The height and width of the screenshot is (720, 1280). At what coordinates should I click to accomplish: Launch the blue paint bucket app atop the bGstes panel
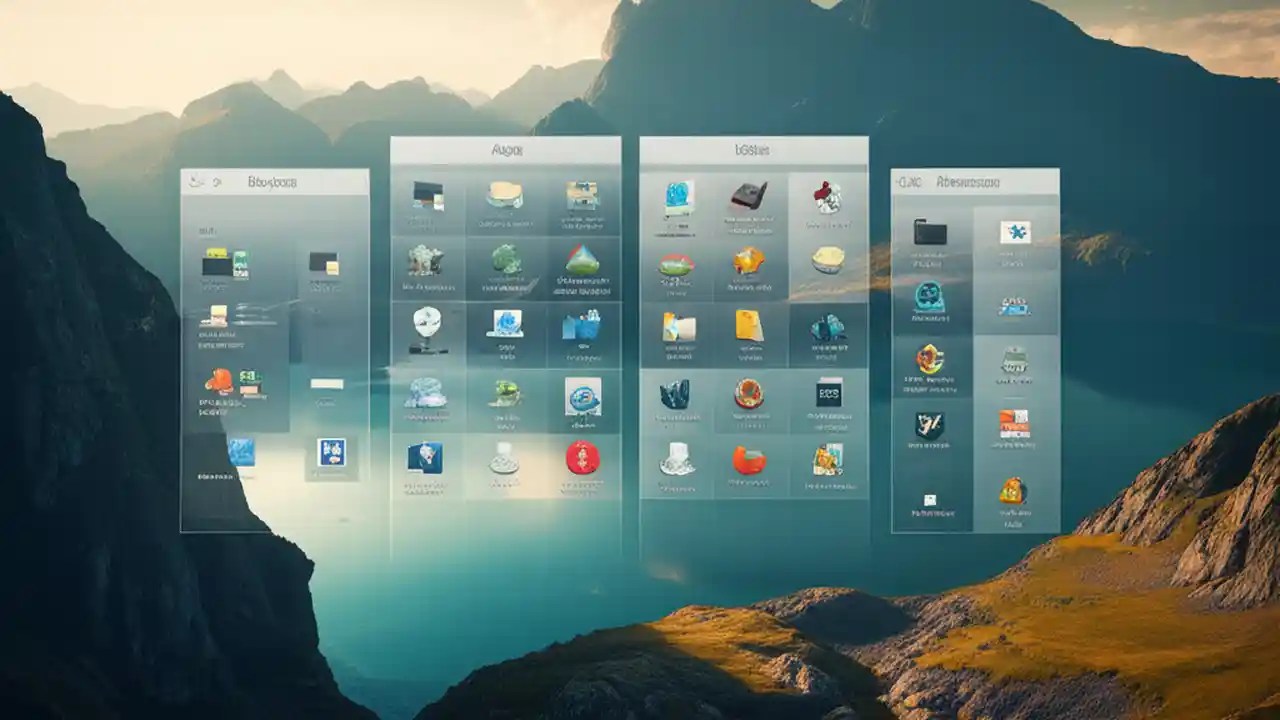[x=676, y=195]
